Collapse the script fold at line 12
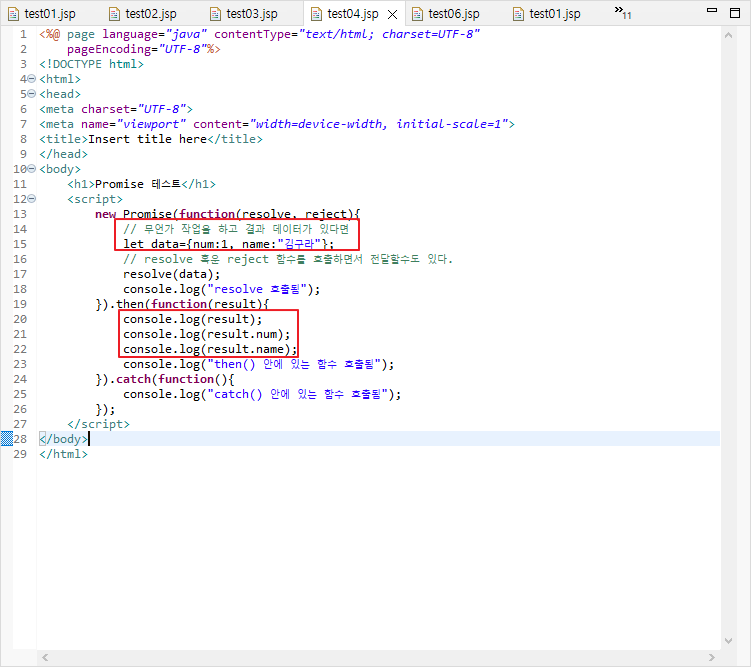Screen dimensions: 751x667 point(32,198)
